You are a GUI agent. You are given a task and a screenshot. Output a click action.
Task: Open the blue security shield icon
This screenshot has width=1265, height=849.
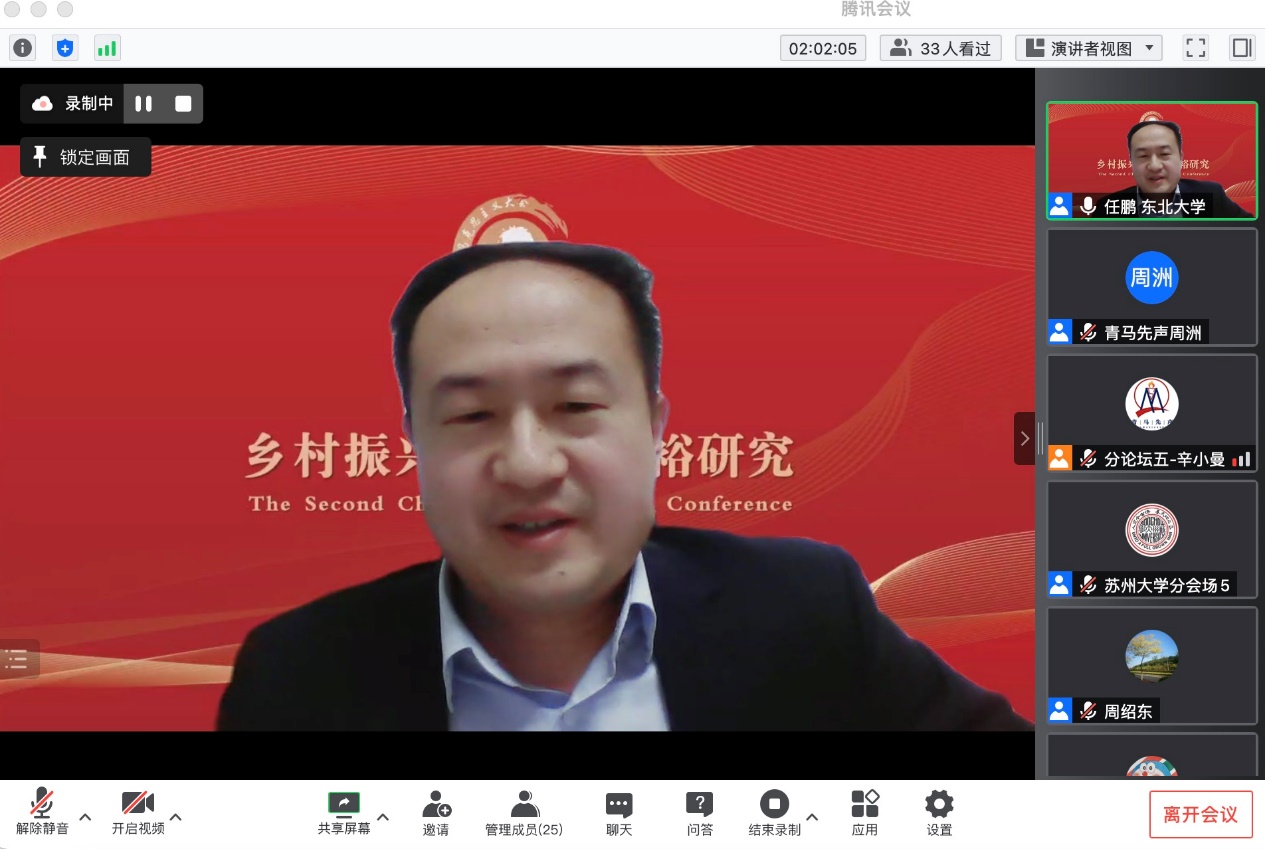click(x=65, y=47)
